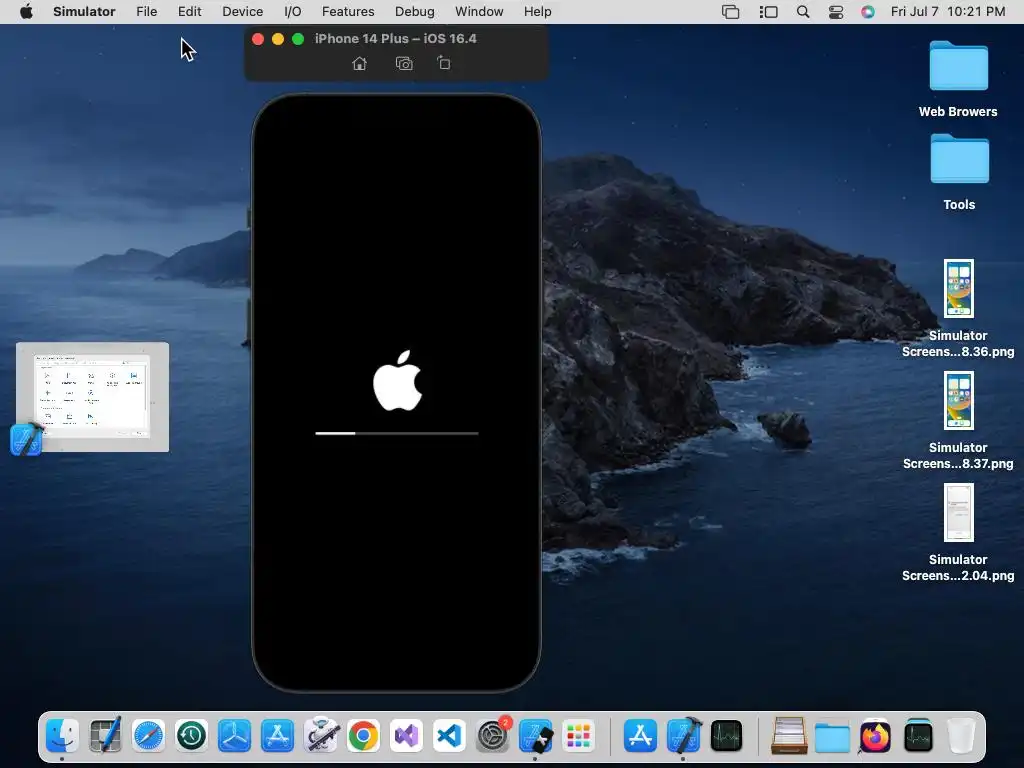Select the Web Browers folder on the desktop
The image size is (1024, 768).
point(958,79)
